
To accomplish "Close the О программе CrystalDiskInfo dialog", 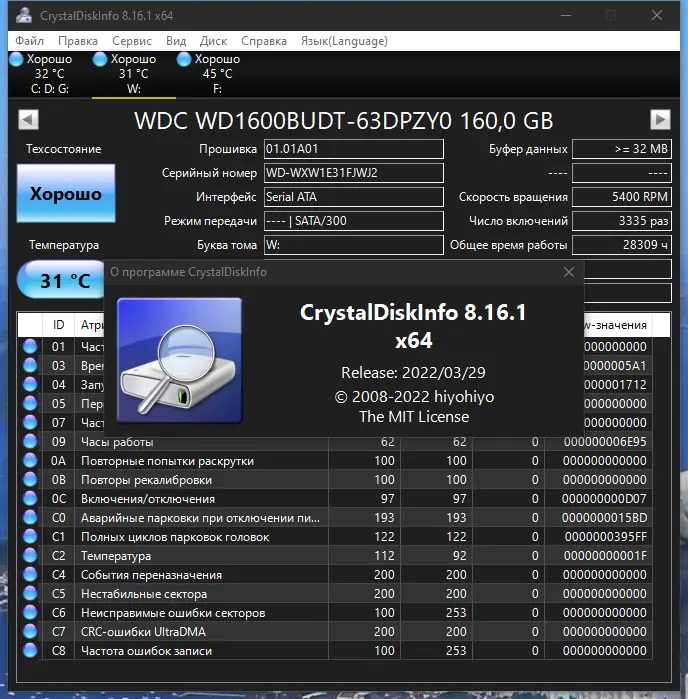I will [x=569, y=272].
